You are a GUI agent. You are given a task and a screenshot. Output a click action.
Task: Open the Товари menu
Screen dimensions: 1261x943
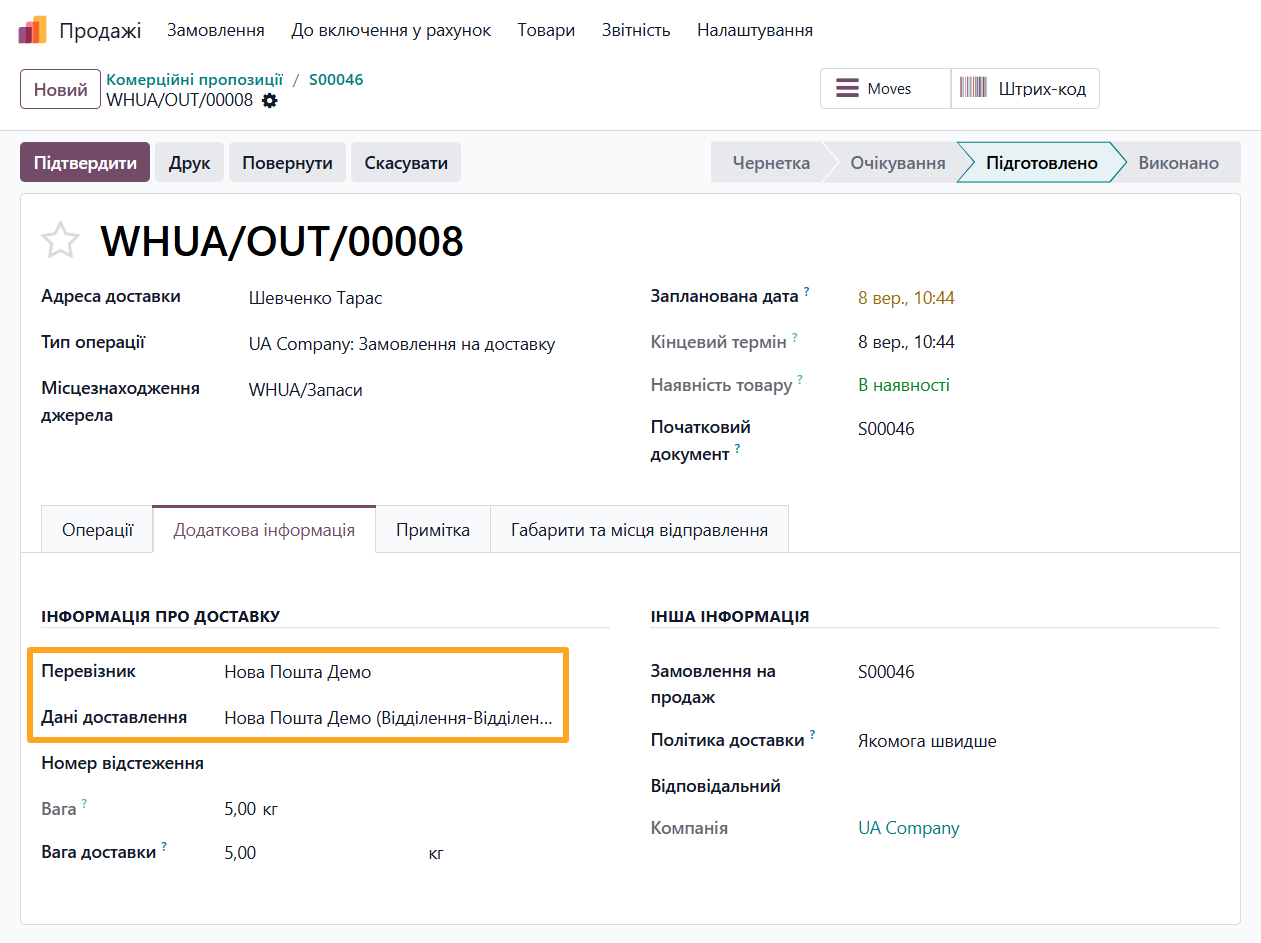546,30
